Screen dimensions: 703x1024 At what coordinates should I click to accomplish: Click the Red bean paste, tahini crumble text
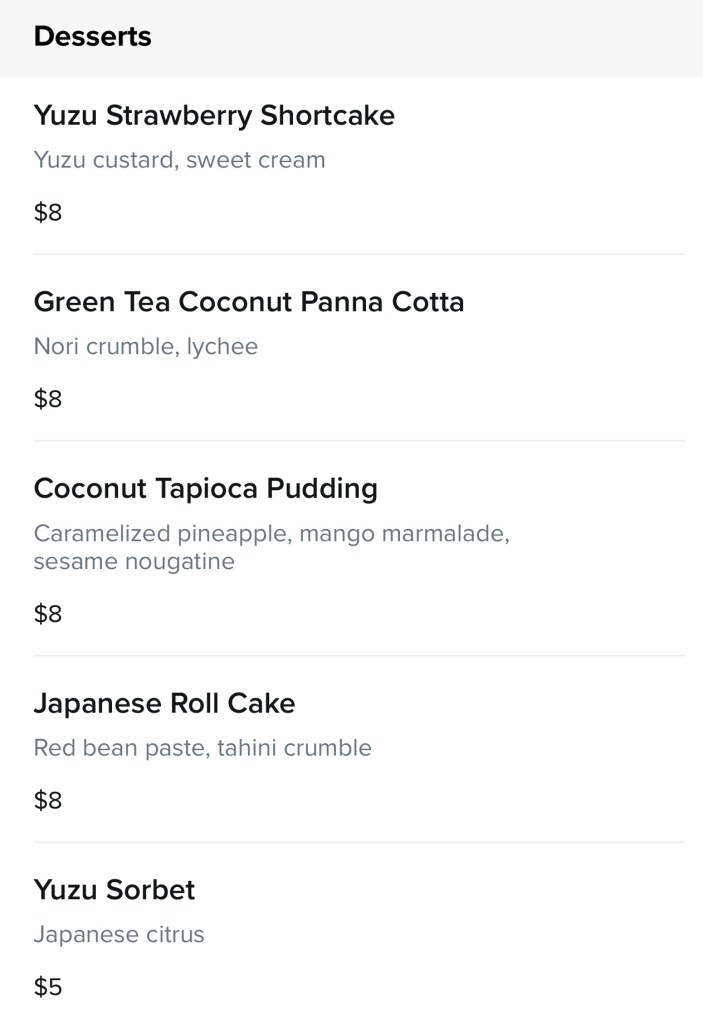pos(202,748)
